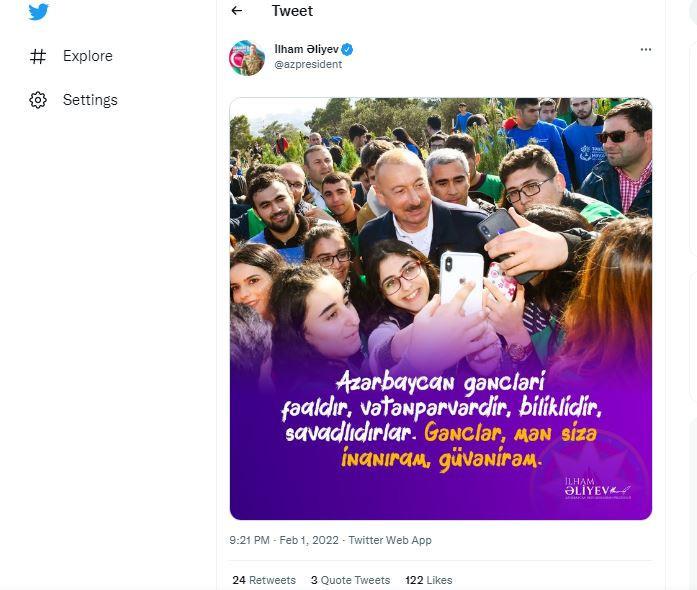Click the @azpresident handle
The height and width of the screenshot is (590, 697).
tap(308, 64)
